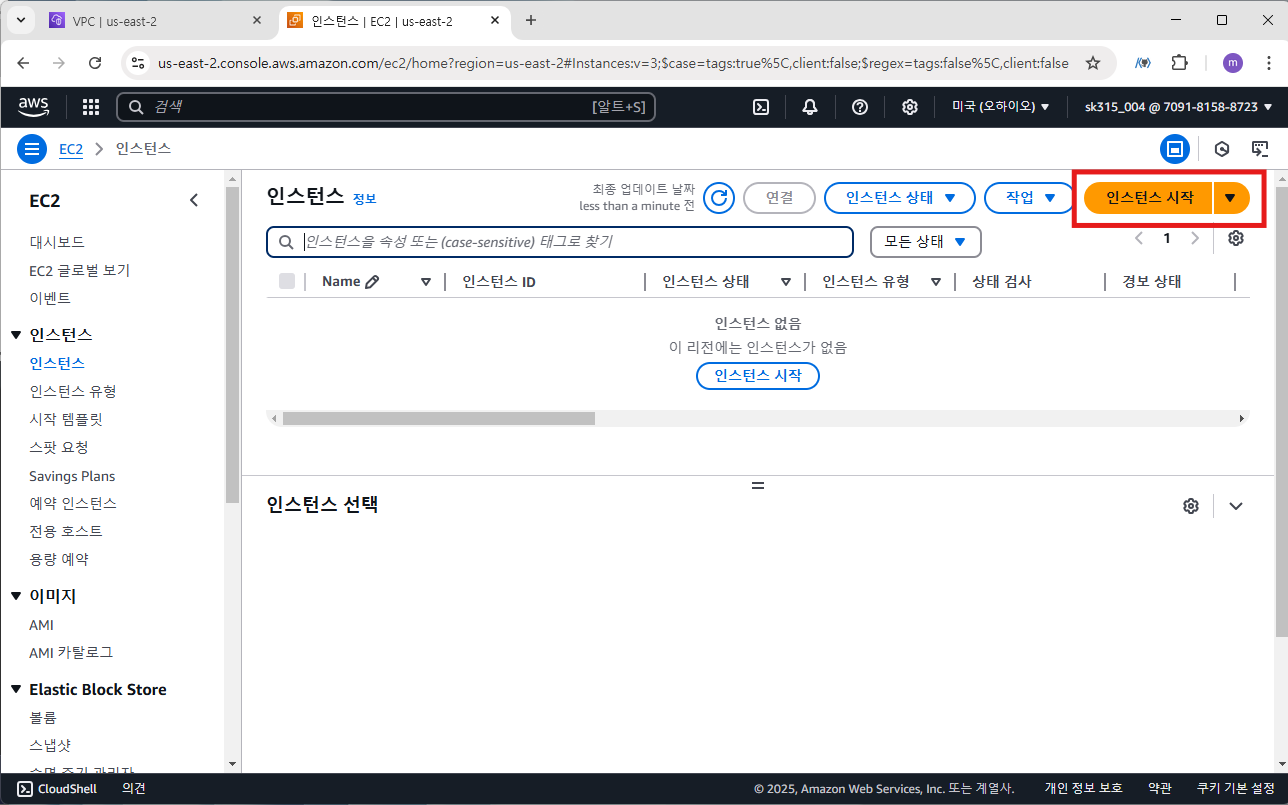Click the CloudShell icon in the footer
Image resolution: width=1288 pixels, height=805 pixels.
pyautogui.click(x=26, y=789)
